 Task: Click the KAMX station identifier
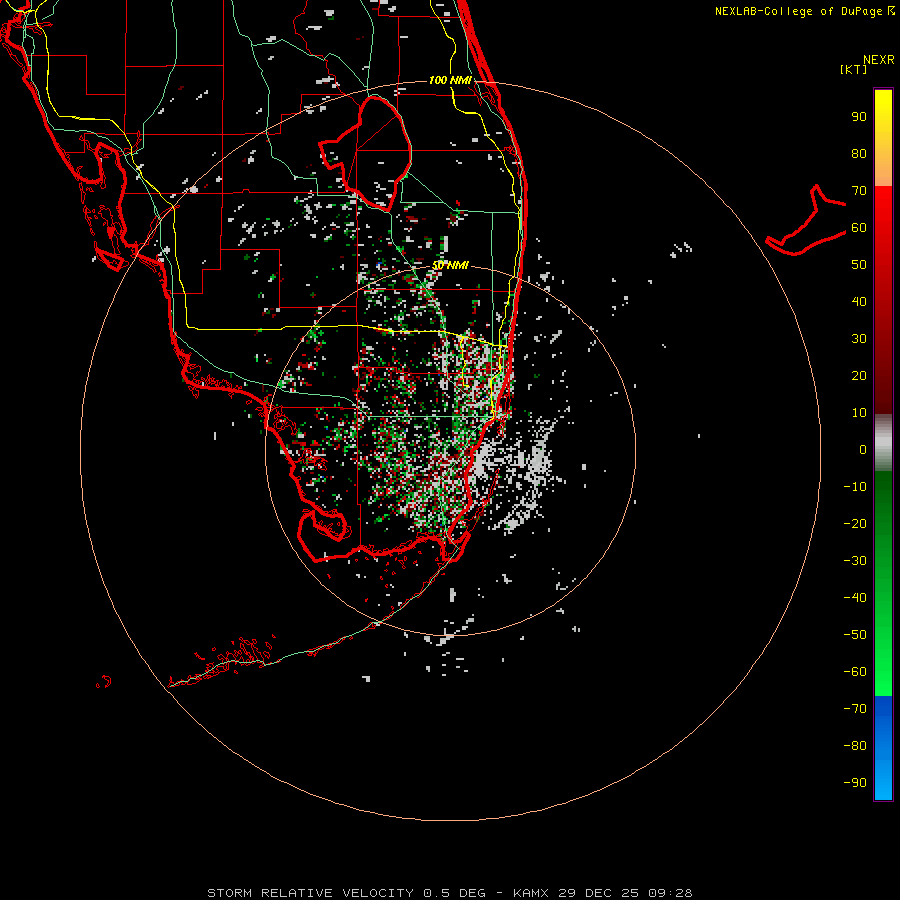[x=531, y=893]
